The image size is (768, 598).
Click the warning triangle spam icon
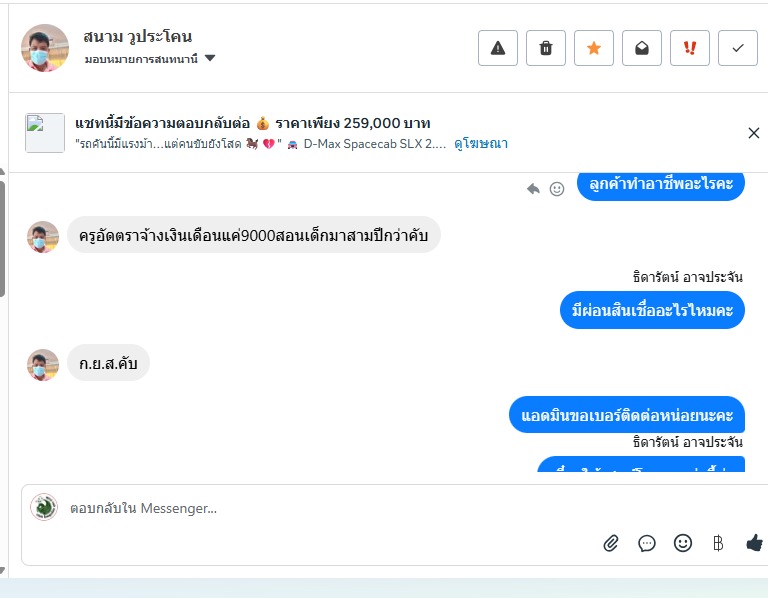pyautogui.click(x=498, y=48)
